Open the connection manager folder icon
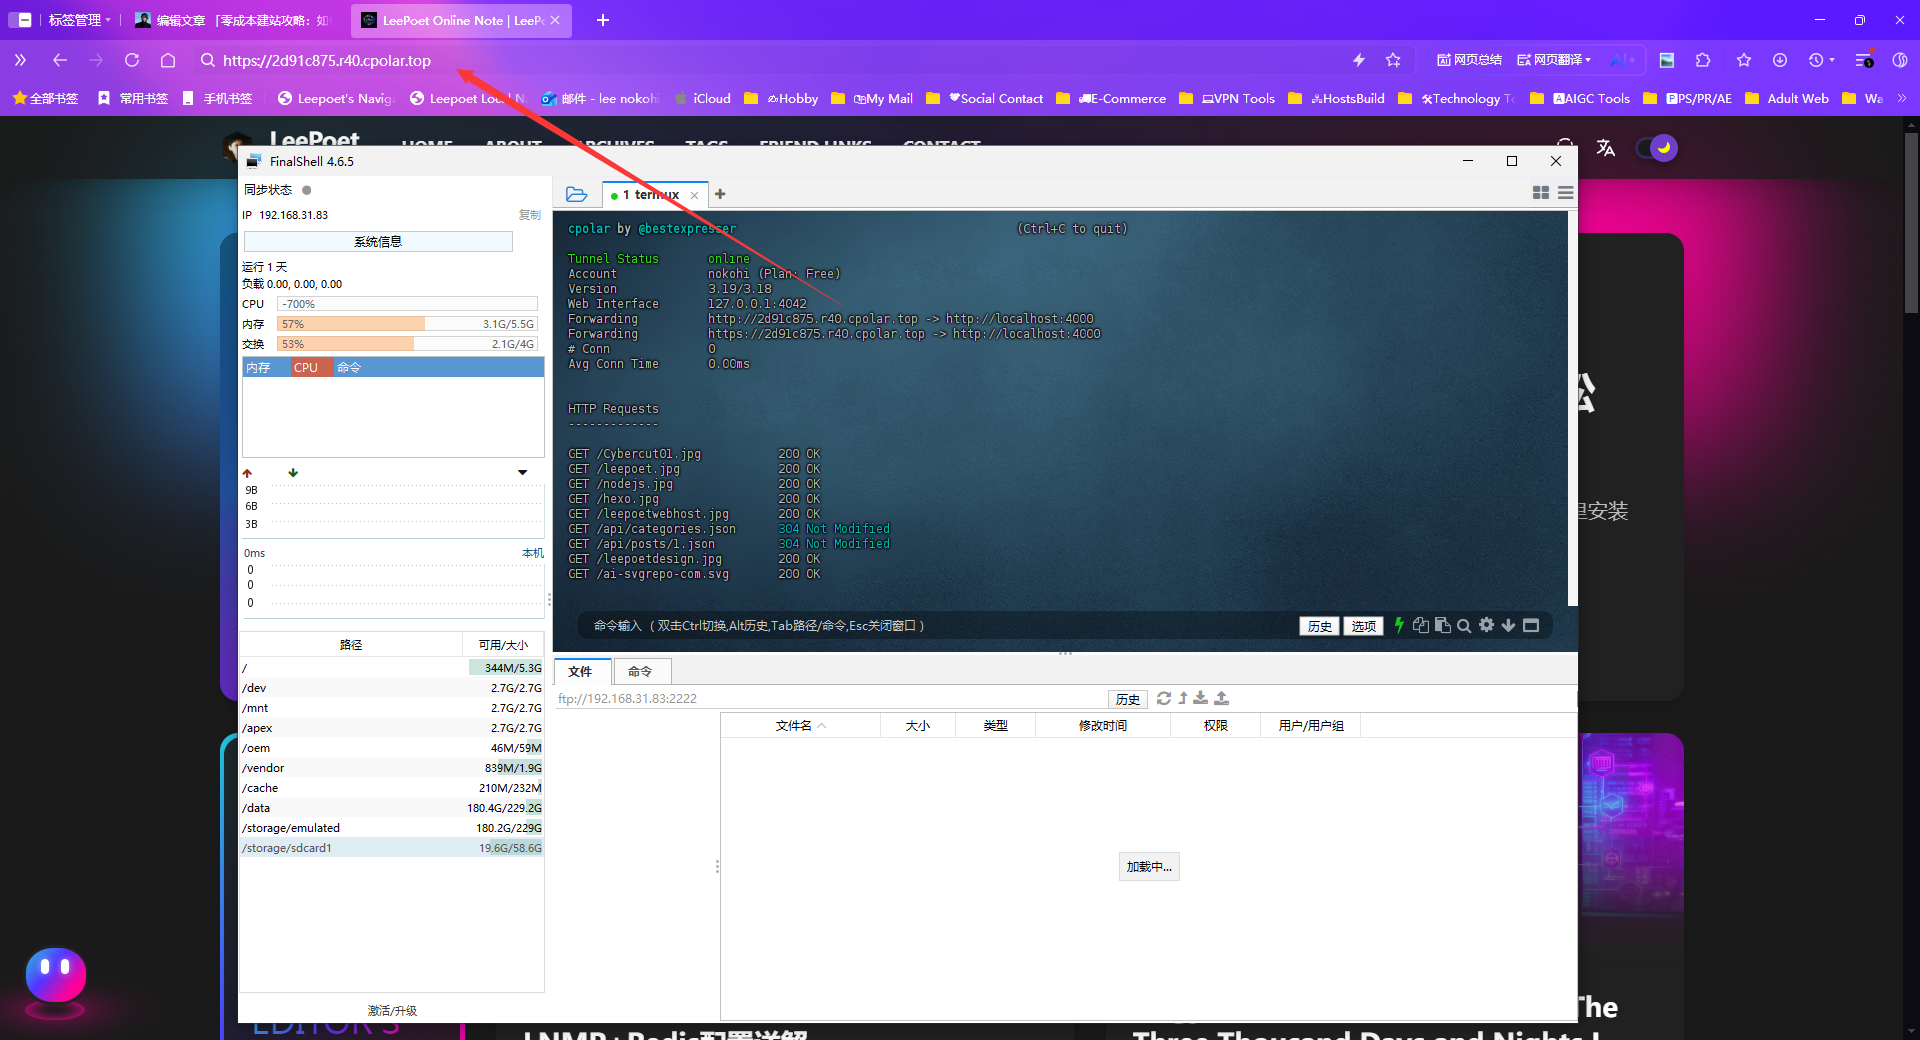The width and height of the screenshot is (1920, 1040). coord(576,194)
